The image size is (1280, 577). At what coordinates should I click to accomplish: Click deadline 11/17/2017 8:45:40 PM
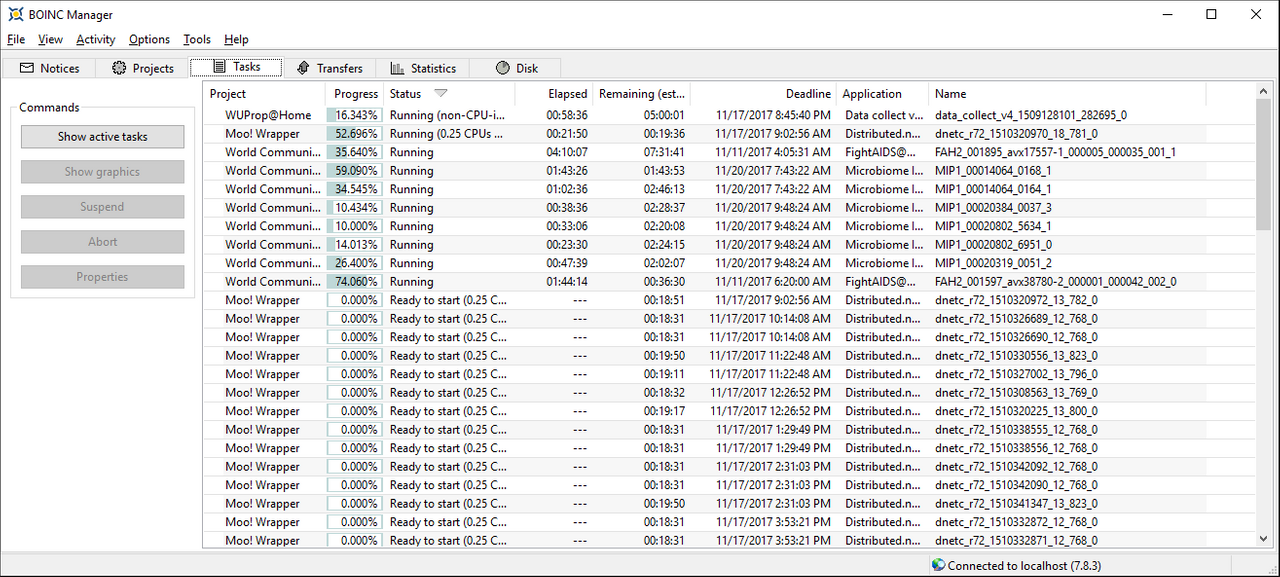click(x=773, y=115)
